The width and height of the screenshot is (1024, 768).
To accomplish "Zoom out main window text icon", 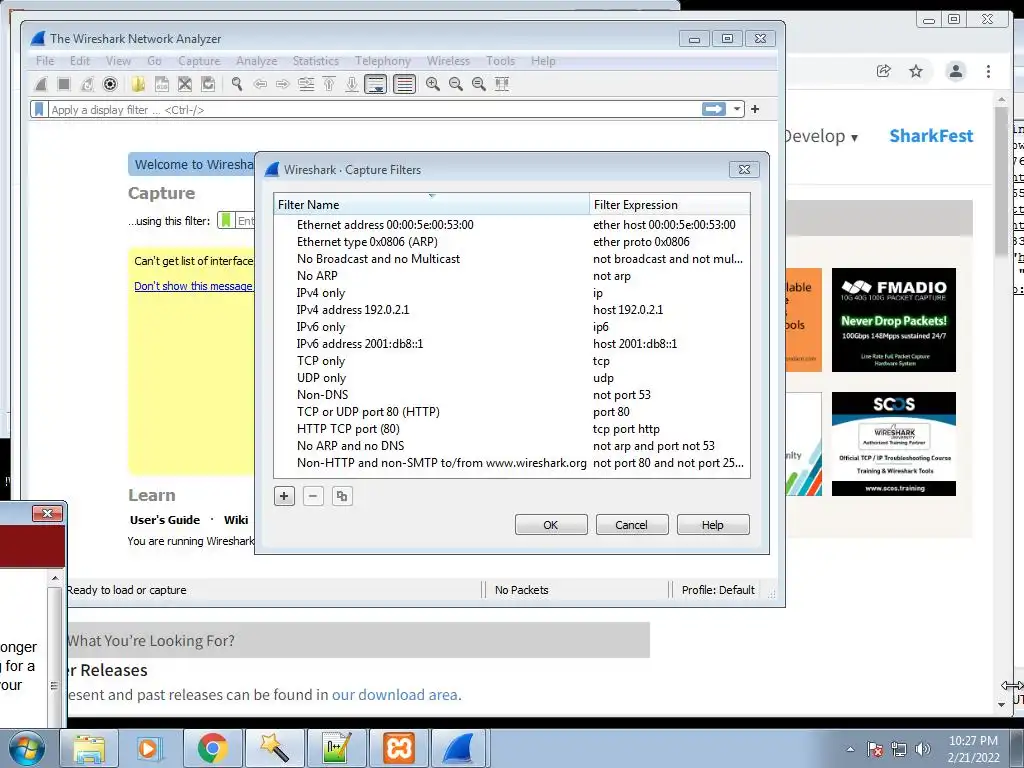I will click(x=456, y=84).
